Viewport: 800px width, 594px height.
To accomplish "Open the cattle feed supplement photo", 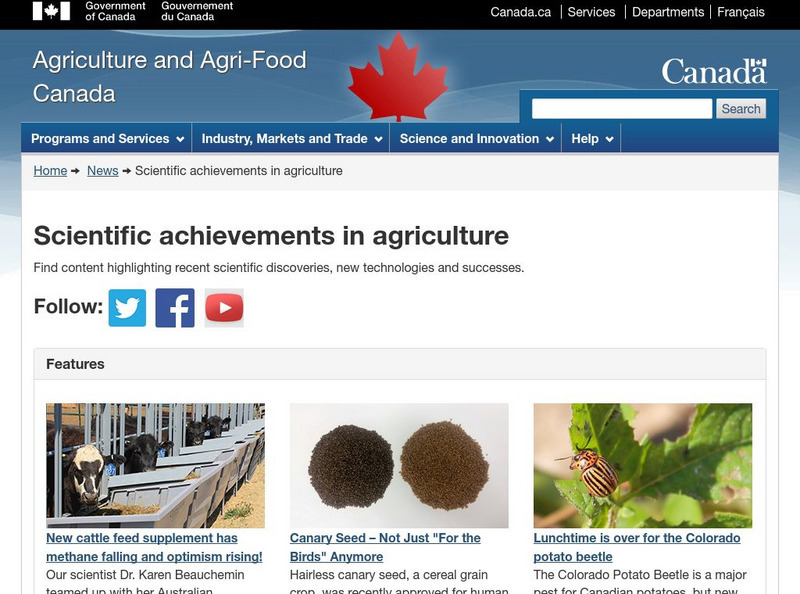I will (x=155, y=465).
